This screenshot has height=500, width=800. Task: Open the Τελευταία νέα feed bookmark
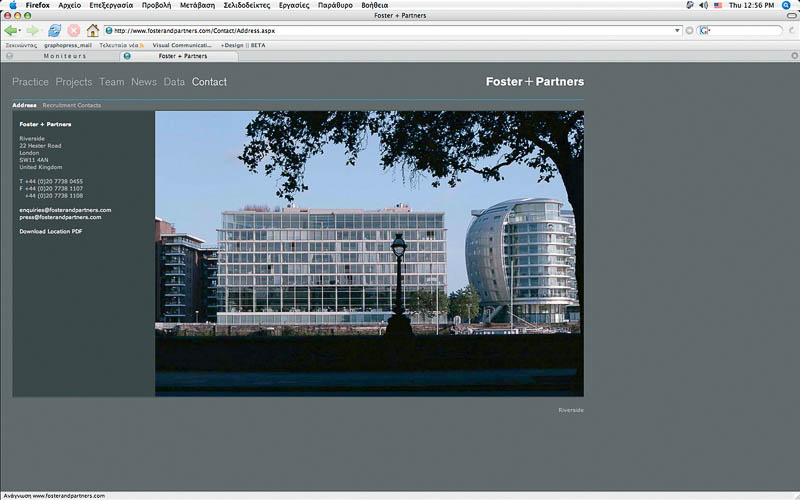(121, 45)
